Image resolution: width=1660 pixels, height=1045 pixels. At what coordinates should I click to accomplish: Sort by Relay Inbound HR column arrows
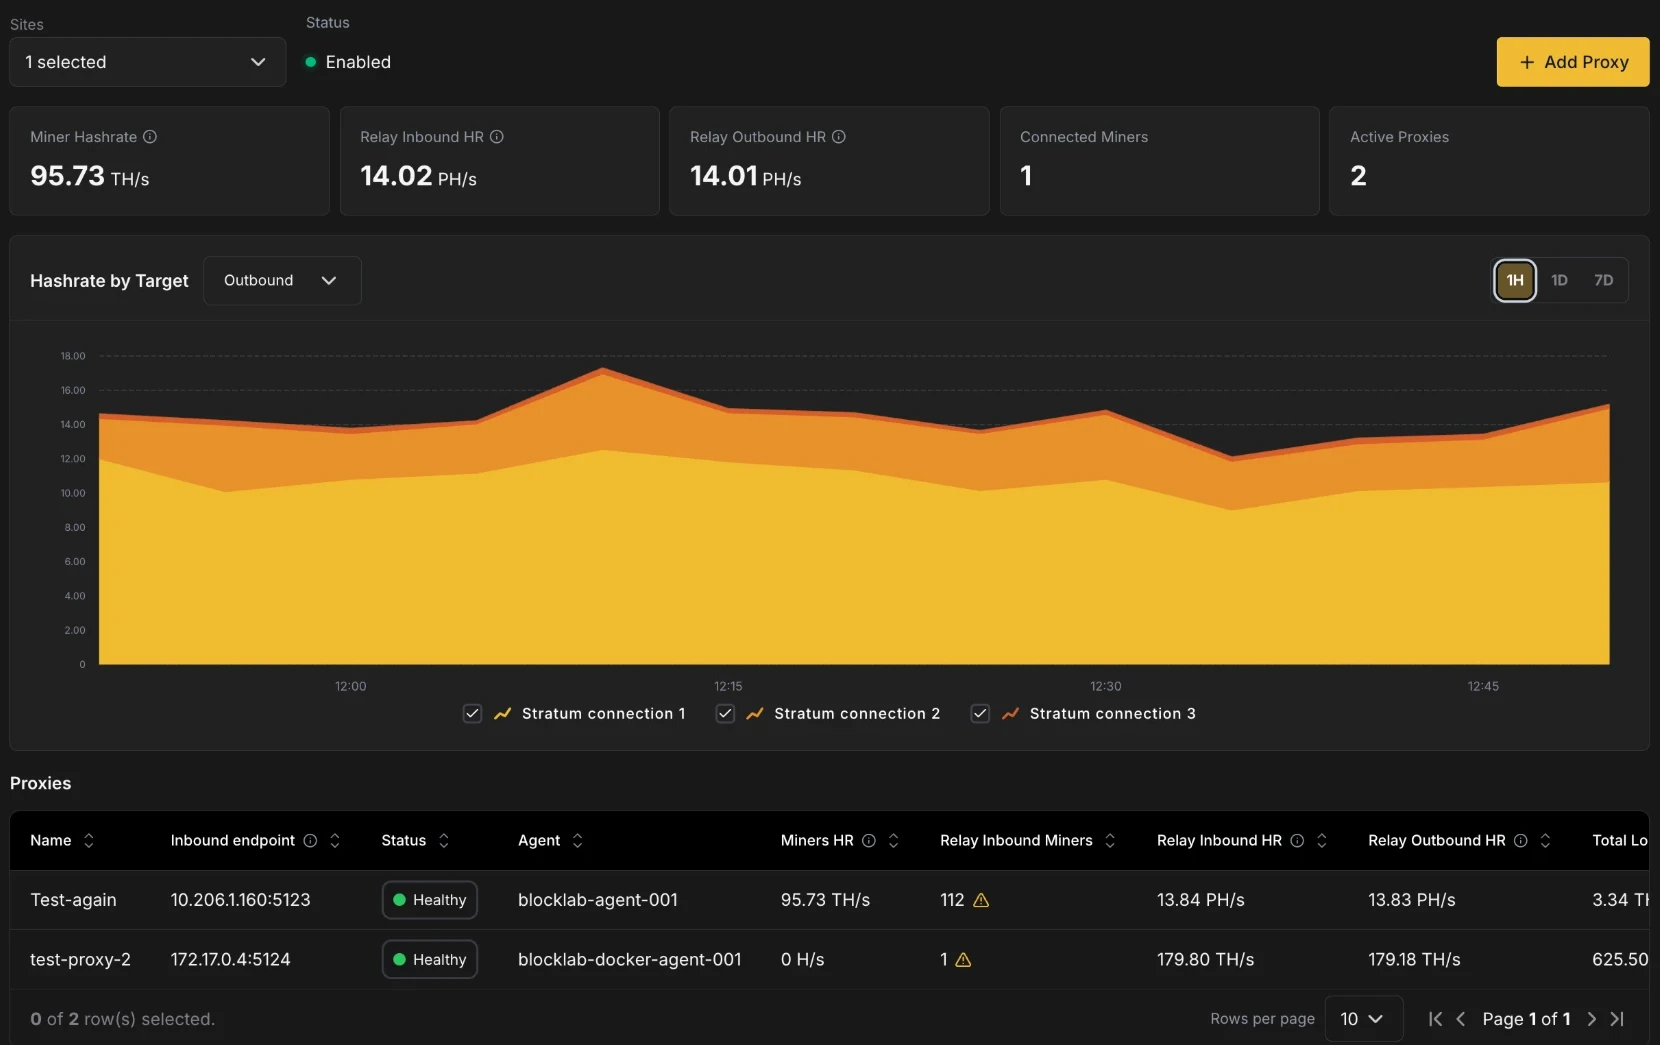pyautogui.click(x=1322, y=840)
